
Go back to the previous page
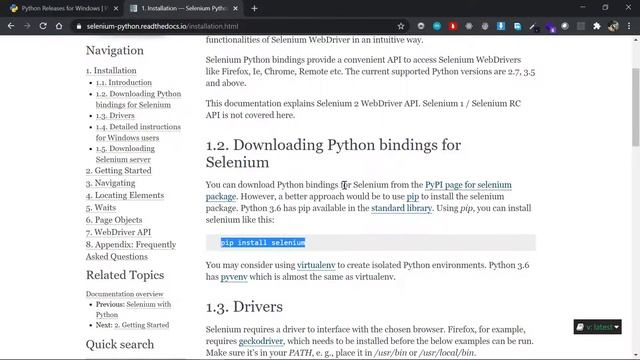click(11, 26)
